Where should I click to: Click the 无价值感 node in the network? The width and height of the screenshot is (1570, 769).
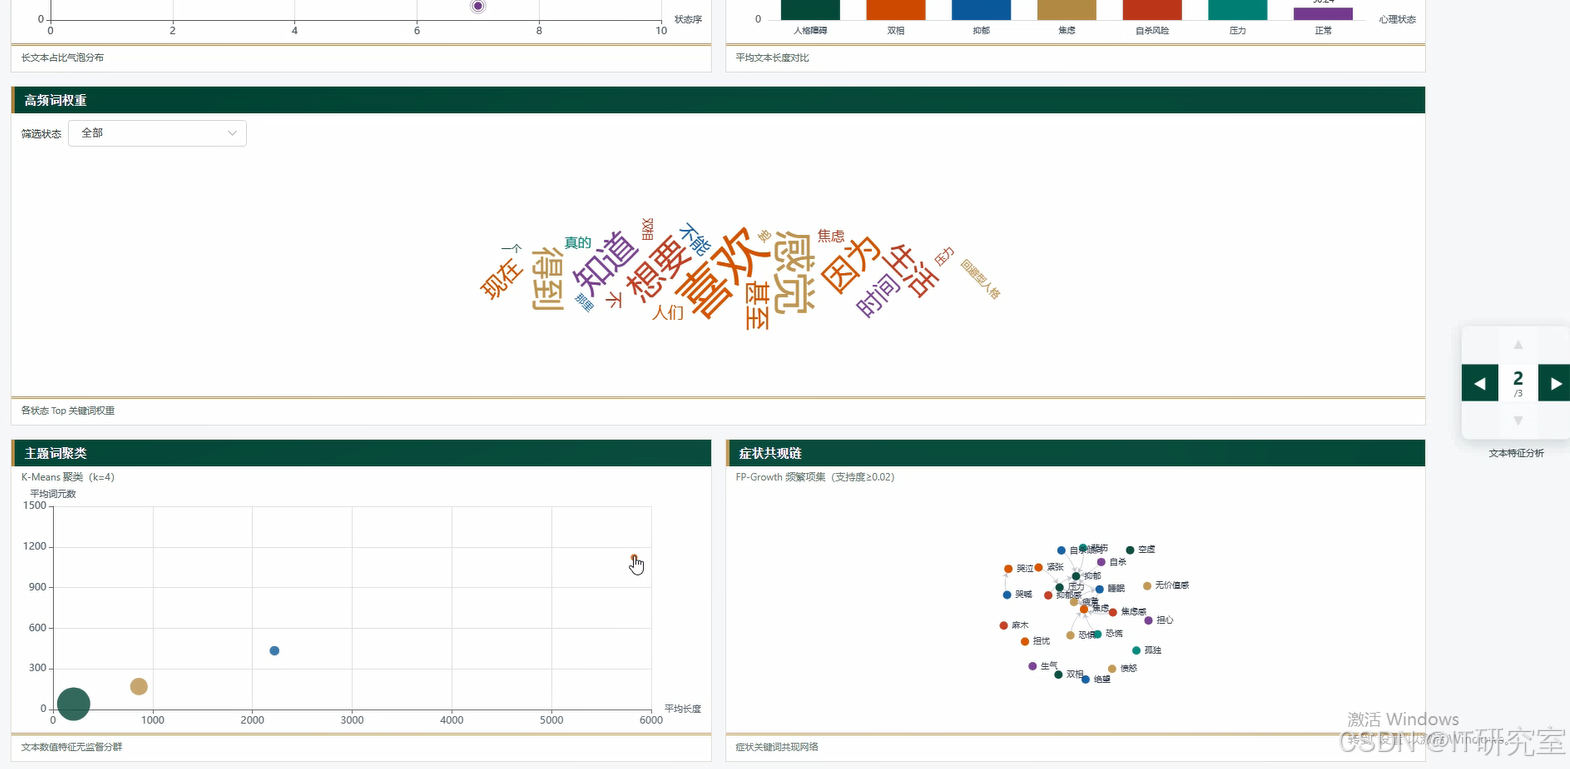tap(1147, 586)
